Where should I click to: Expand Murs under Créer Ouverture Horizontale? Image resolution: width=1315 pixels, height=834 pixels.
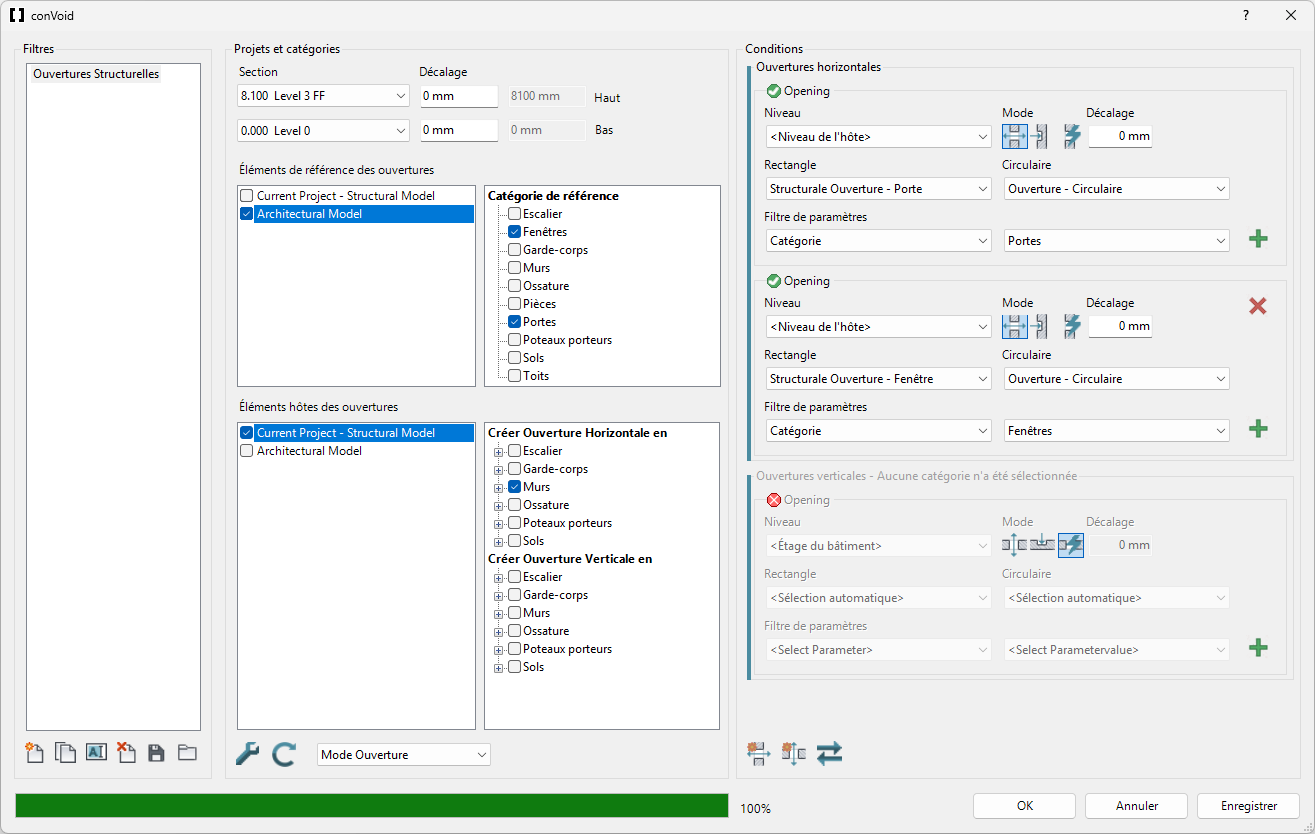[x=498, y=488]
